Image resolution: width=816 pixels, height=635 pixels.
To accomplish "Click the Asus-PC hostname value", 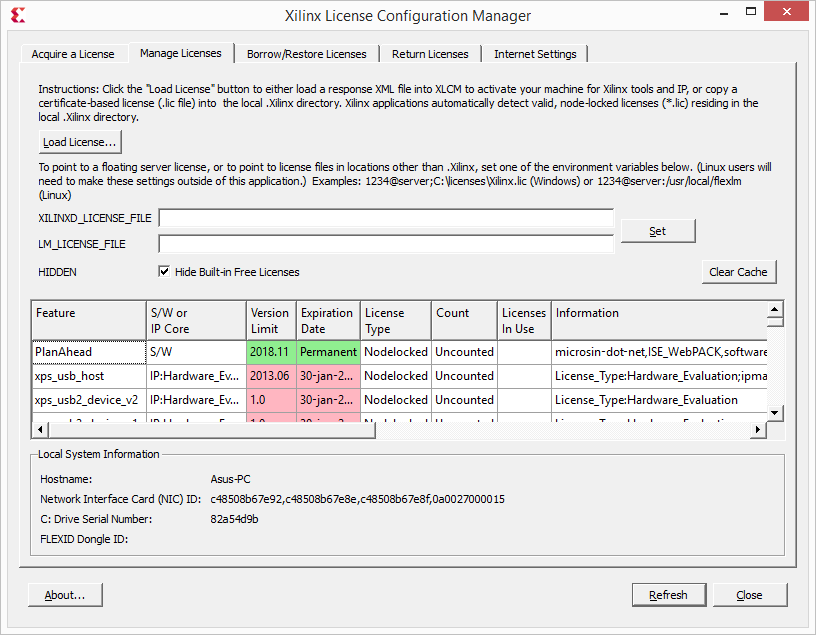I will [230, 479].
